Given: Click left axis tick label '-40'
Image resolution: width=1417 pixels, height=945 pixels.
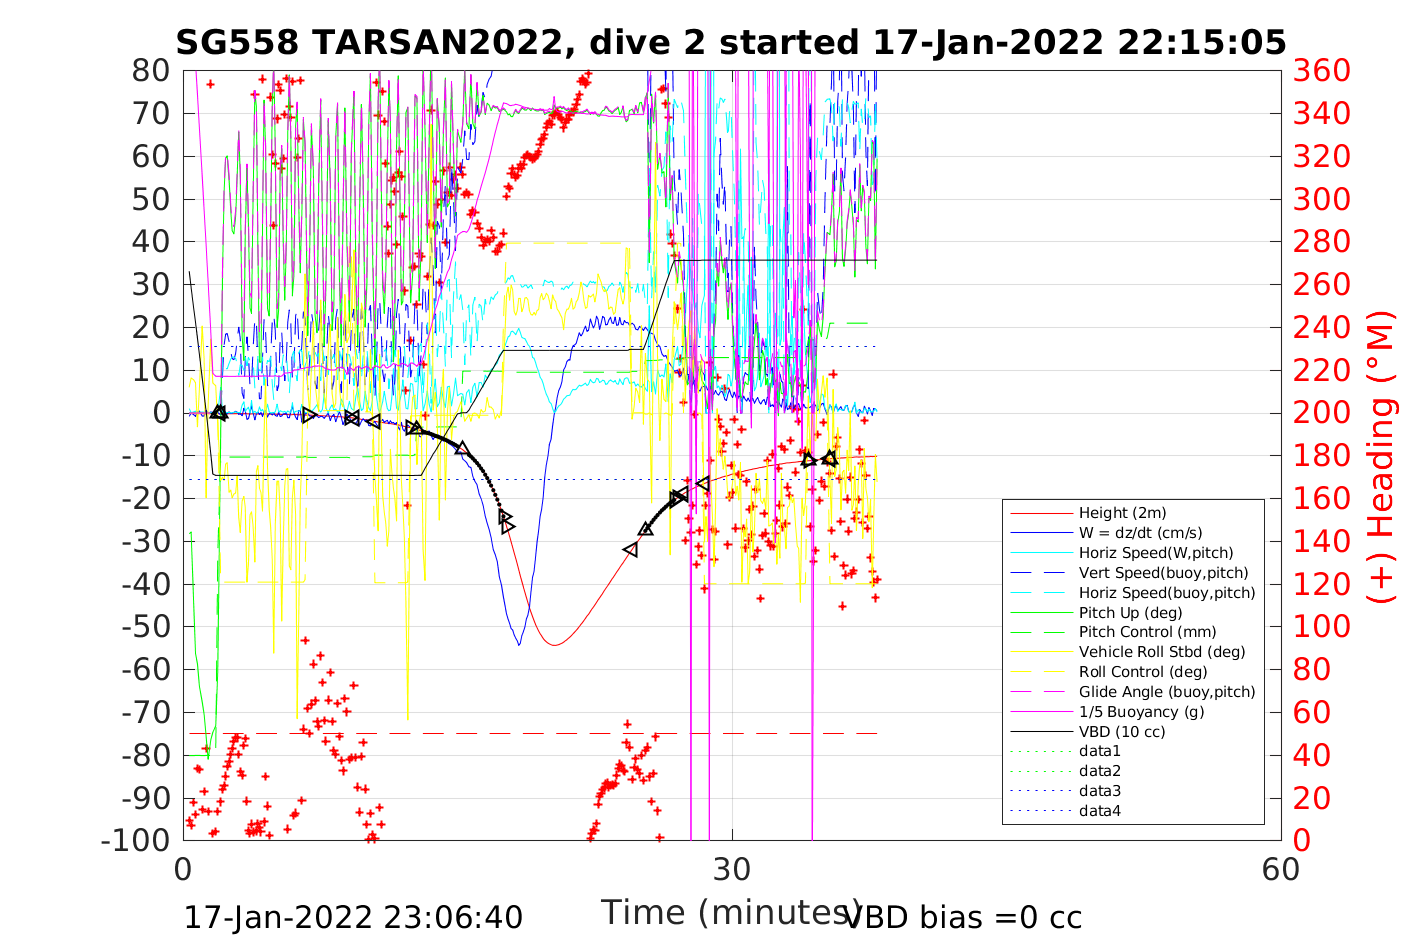Looking at the screenshot, I should (147, 583).
